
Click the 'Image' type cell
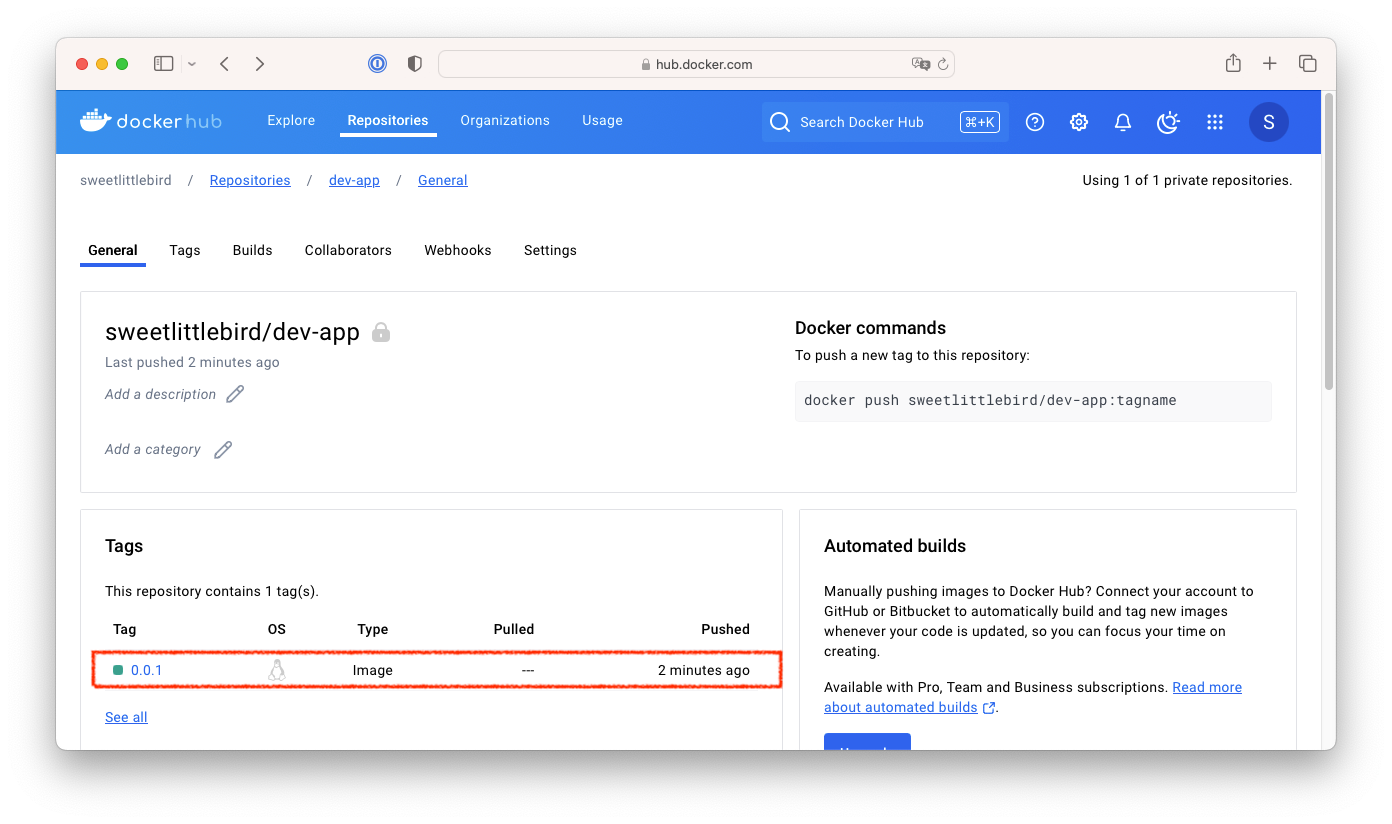373,670
